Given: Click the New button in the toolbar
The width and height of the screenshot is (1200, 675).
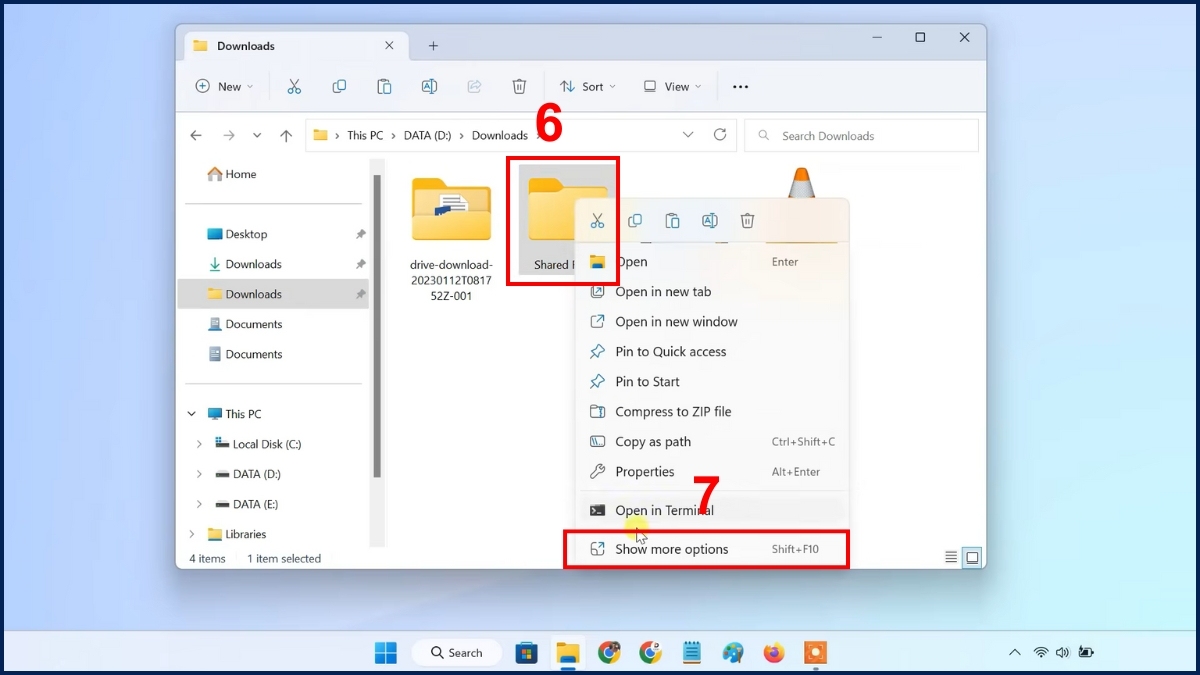Looking at the screenshot, I should coord(223,86).
